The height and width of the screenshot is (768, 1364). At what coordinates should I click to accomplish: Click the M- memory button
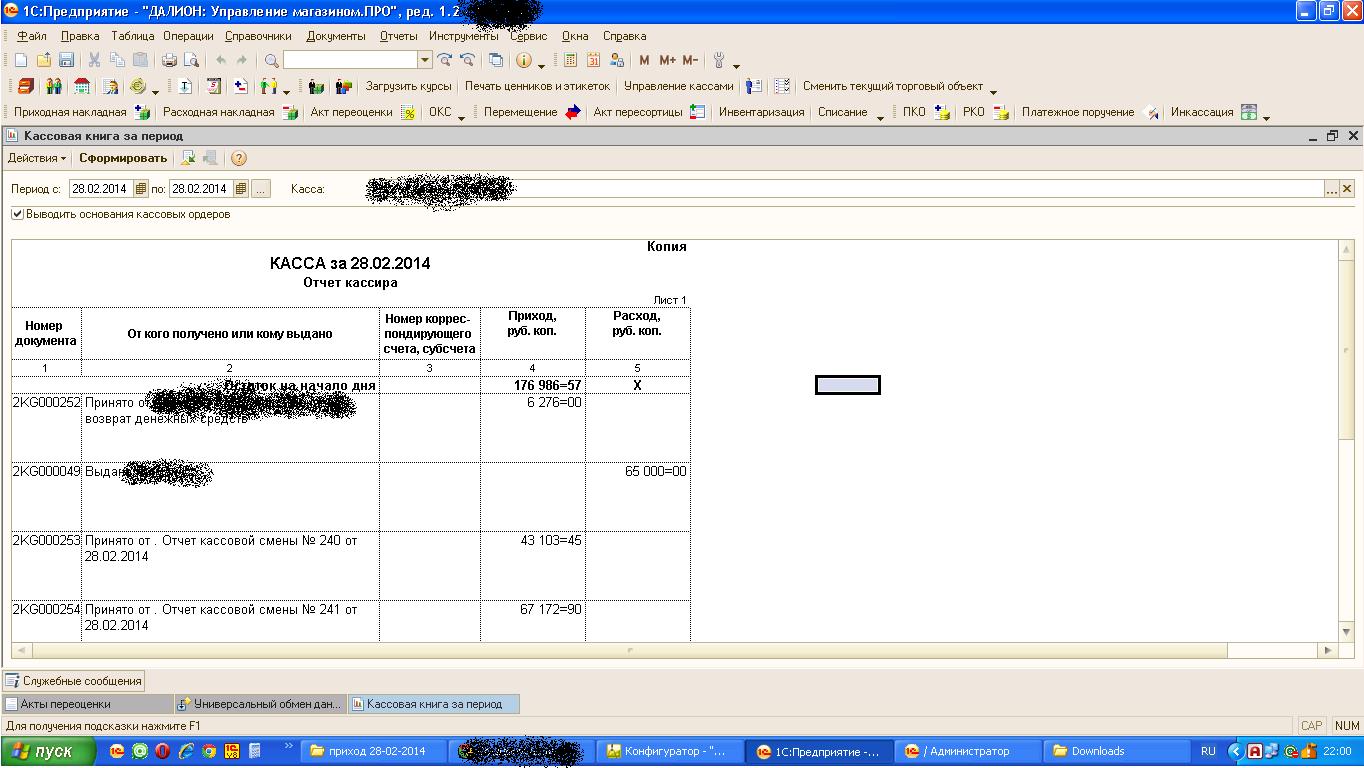pyautogui.click(x=690, y=60)
